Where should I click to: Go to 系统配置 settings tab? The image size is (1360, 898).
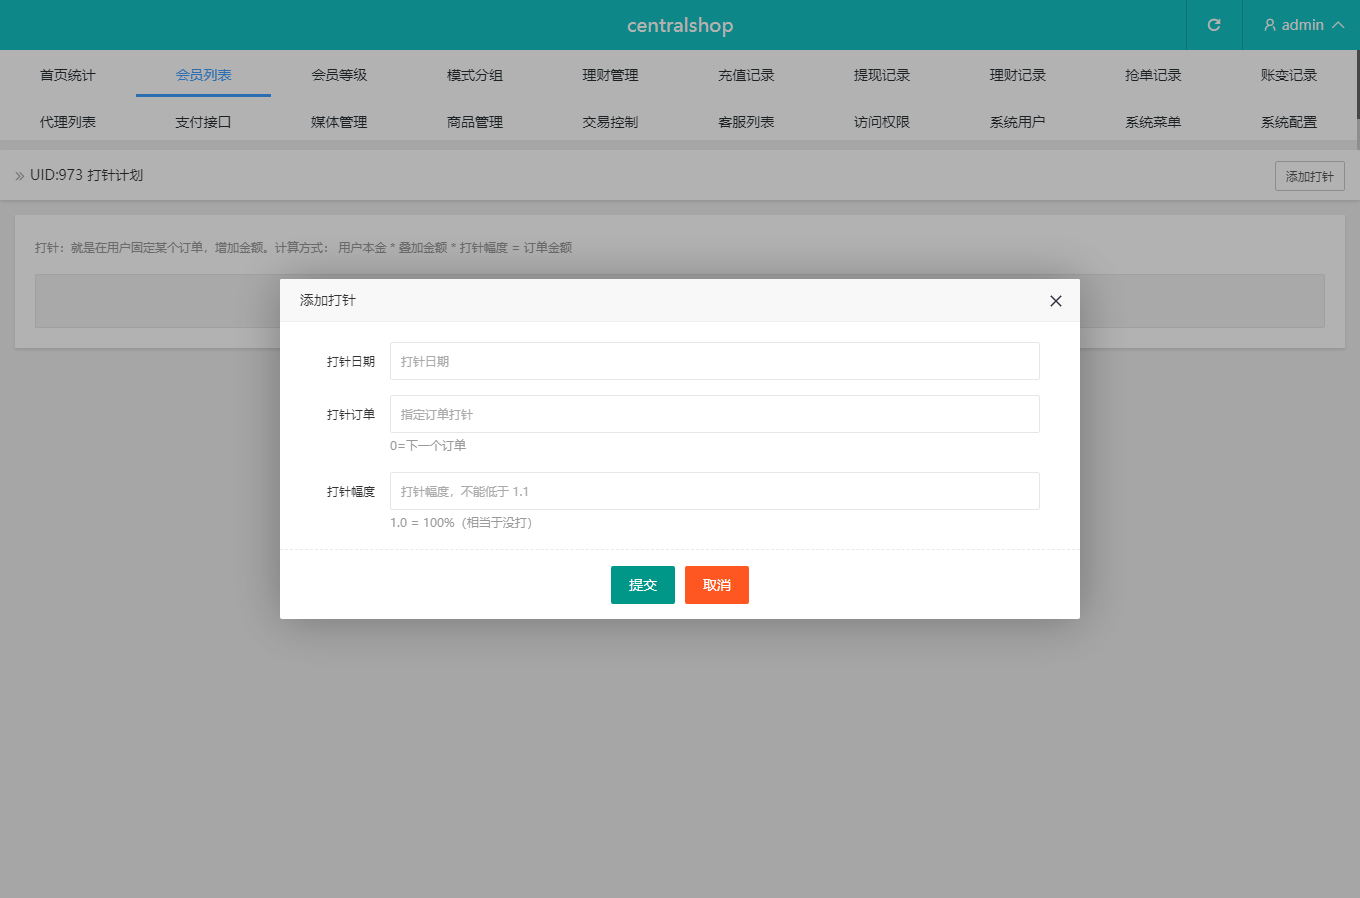coord(1289,122)
